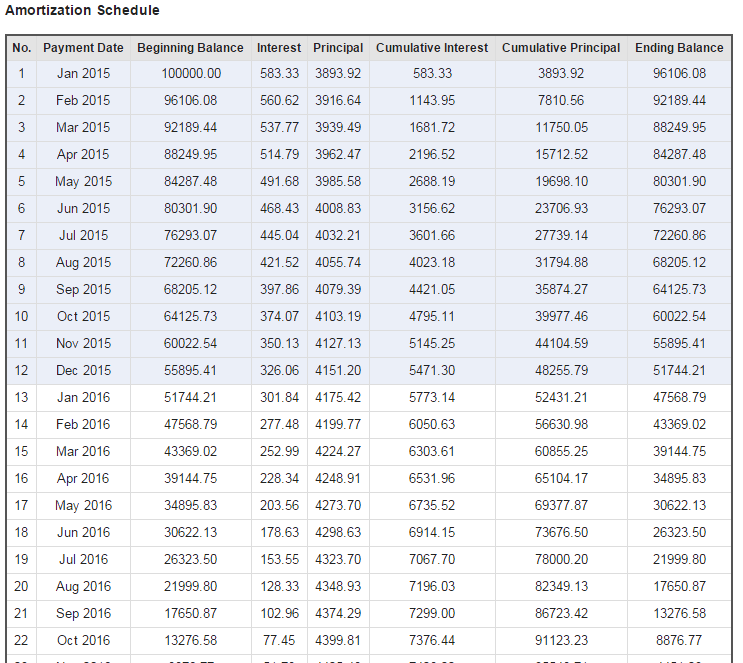Select the Apr 2016 date cell

click(83, 479)
